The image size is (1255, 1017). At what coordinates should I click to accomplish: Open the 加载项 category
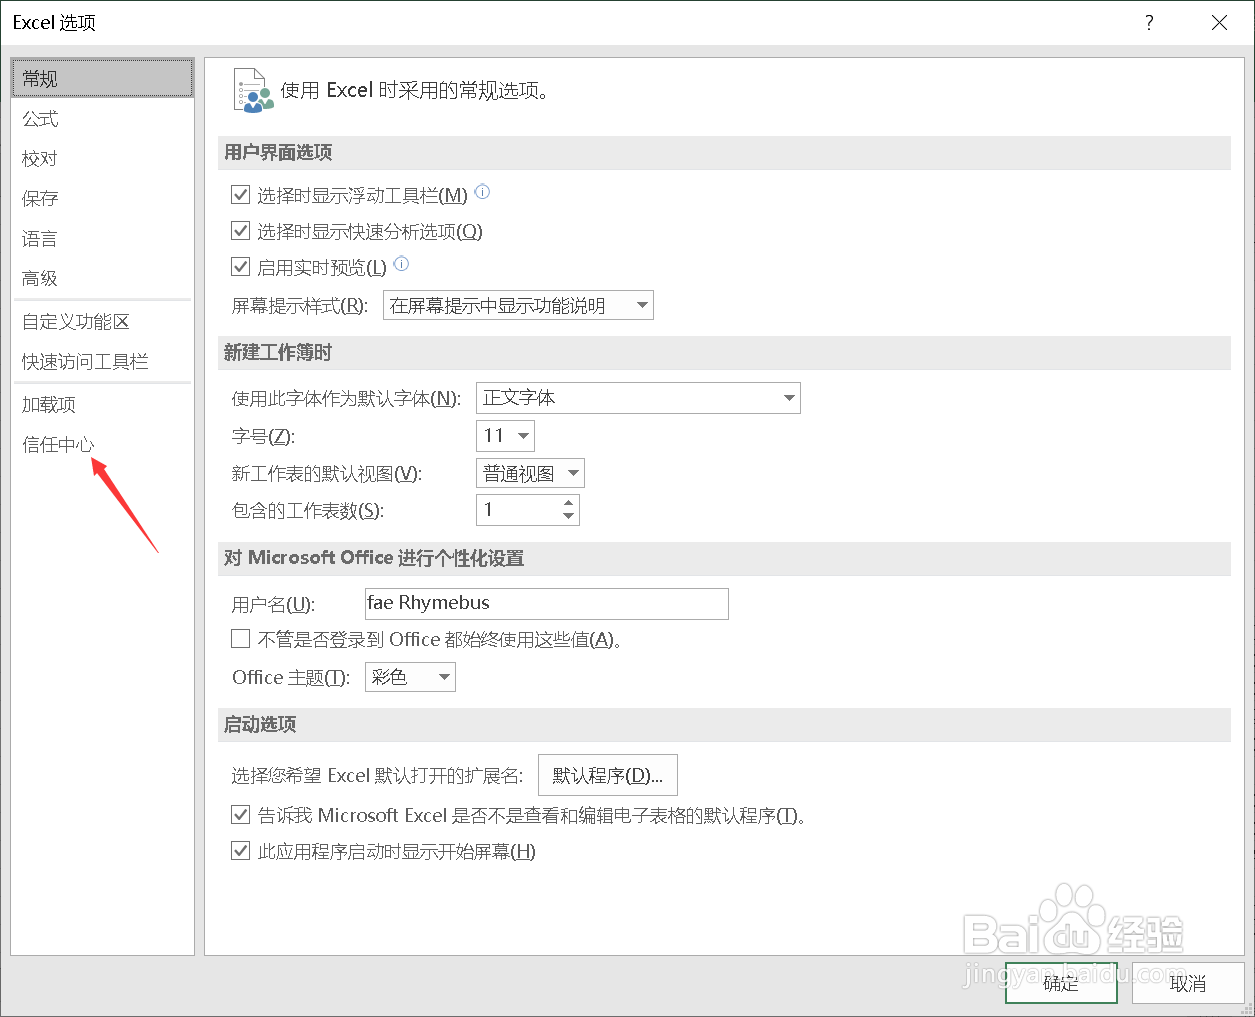coord(102,404)
